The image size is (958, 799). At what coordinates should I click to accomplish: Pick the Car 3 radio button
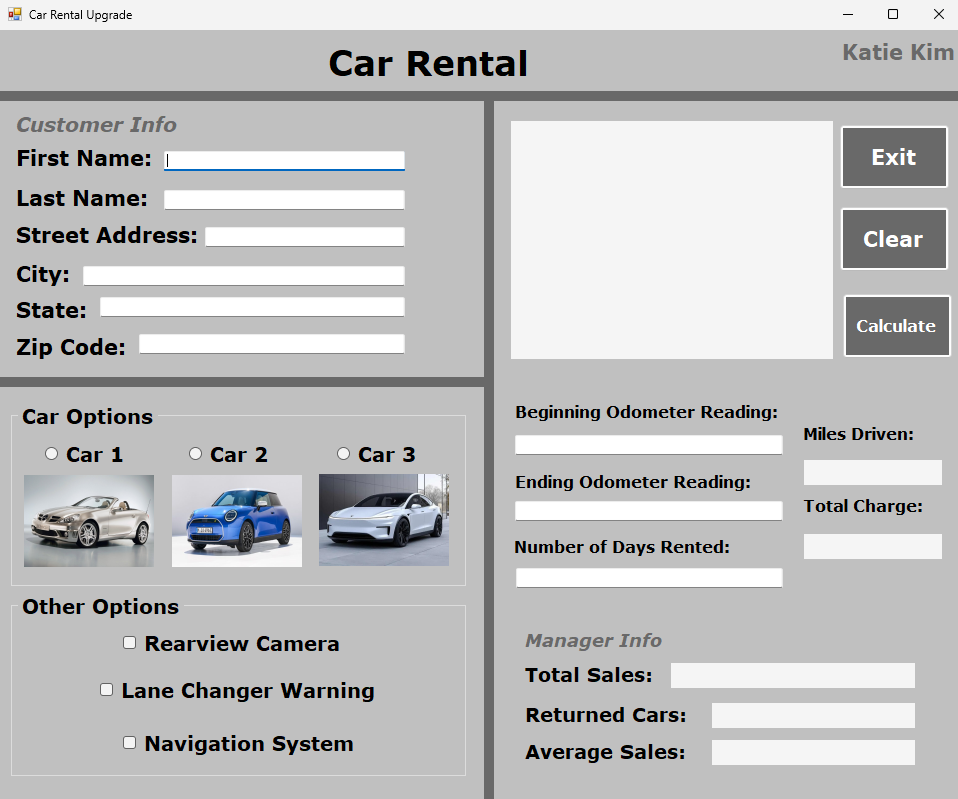pyautogui.click(x=344, y=454)
